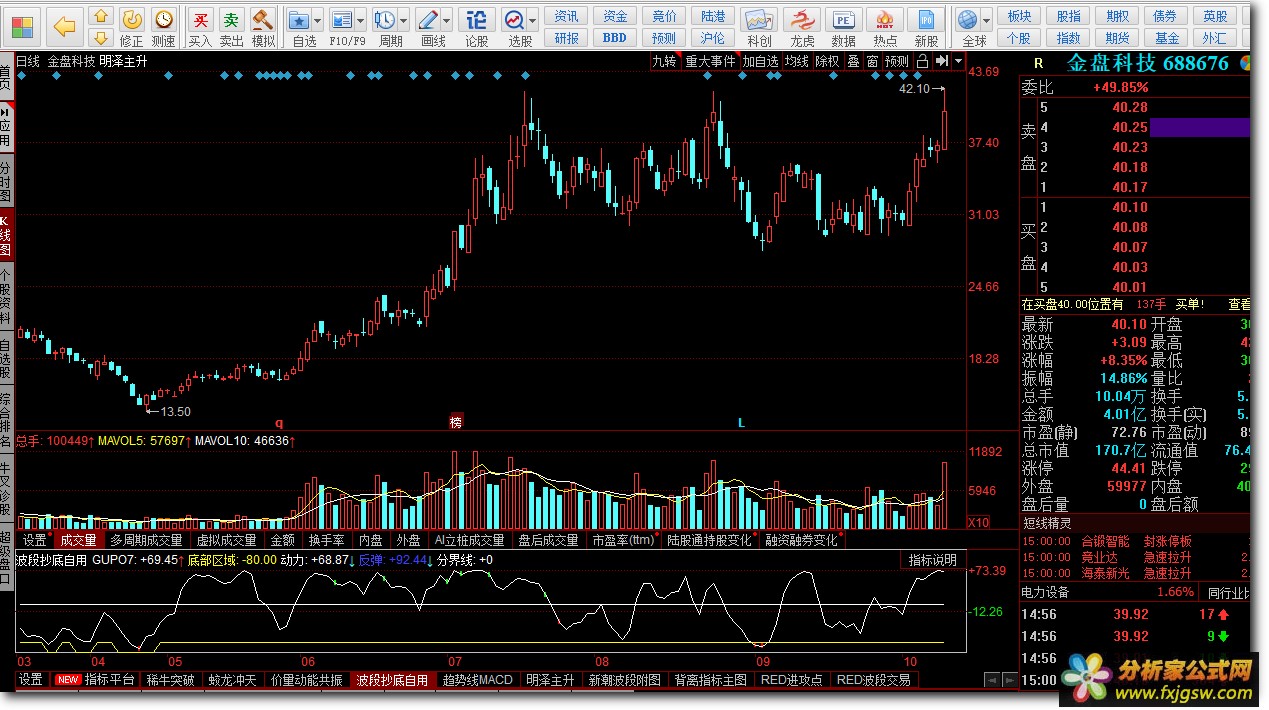Toggle the 叠 overlay option

click(853, 61)
